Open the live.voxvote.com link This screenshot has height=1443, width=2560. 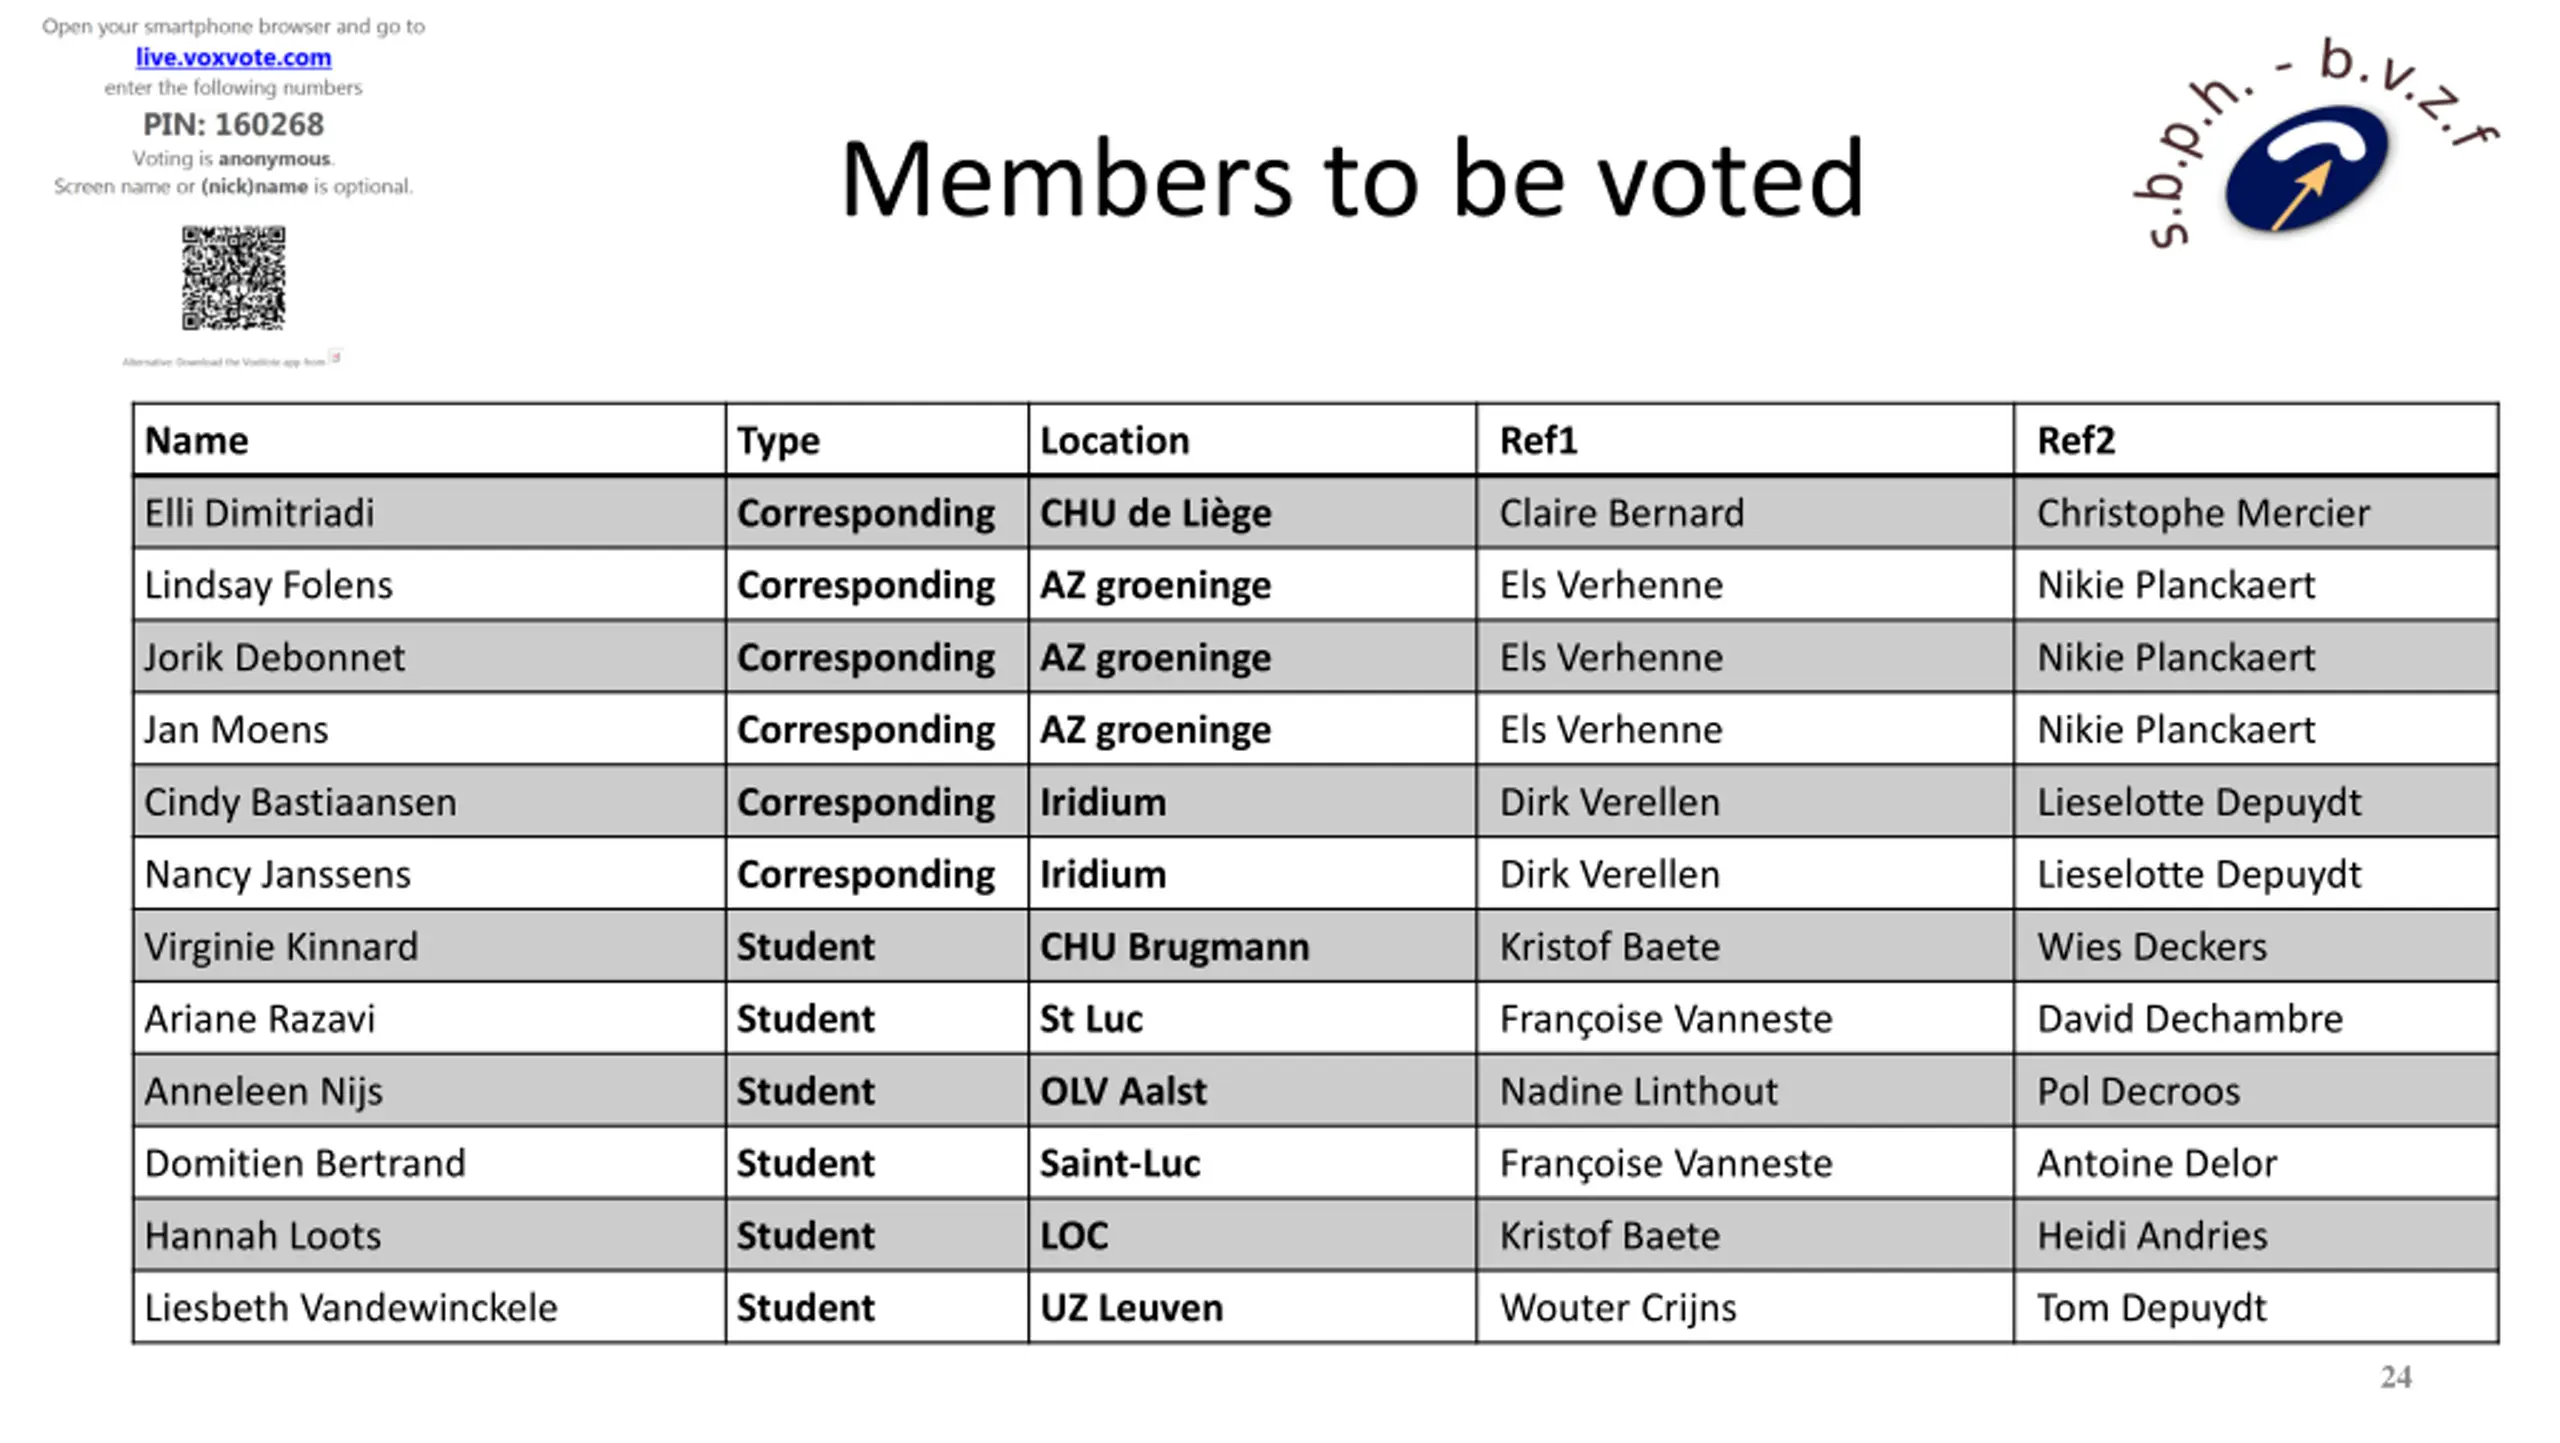click(x=233, y=58)
